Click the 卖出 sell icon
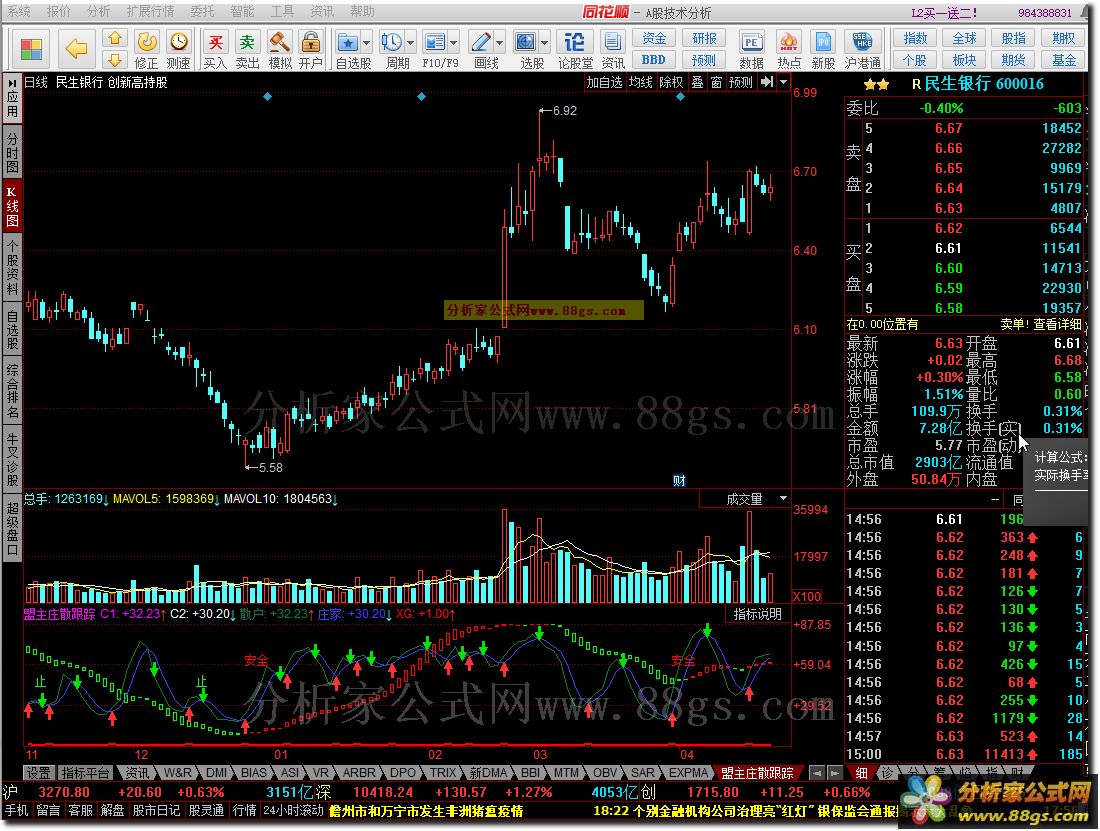1100x831 pixels. pyautogui.click(x=247, y=41)
